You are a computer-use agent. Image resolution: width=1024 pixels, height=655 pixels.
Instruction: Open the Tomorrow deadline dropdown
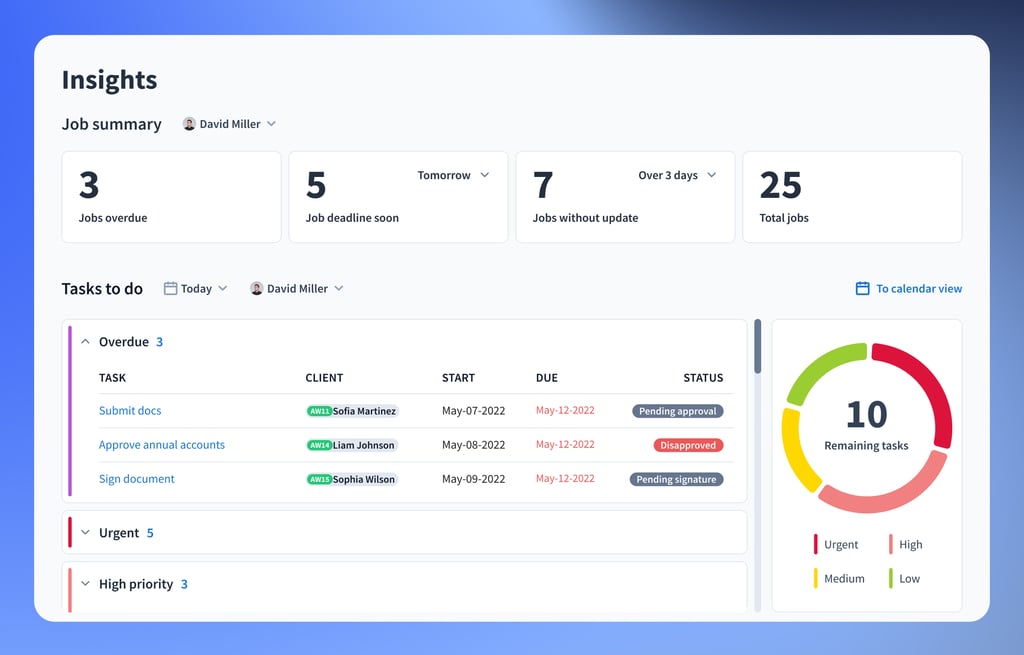click(x=453, y=176)
